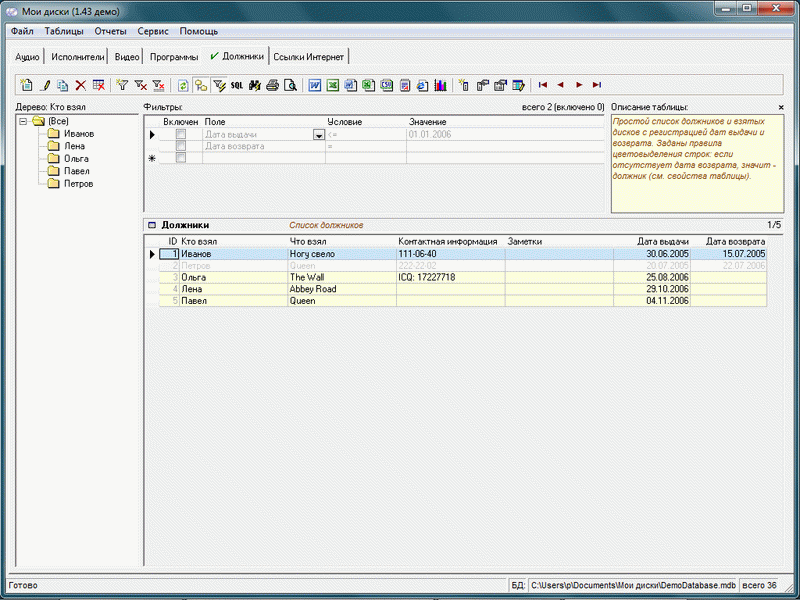Image resolution: width=800 pixels, height=600 pixels.
Task: Sort by the Кто взял column header
Action: click(x=199, y=242)
